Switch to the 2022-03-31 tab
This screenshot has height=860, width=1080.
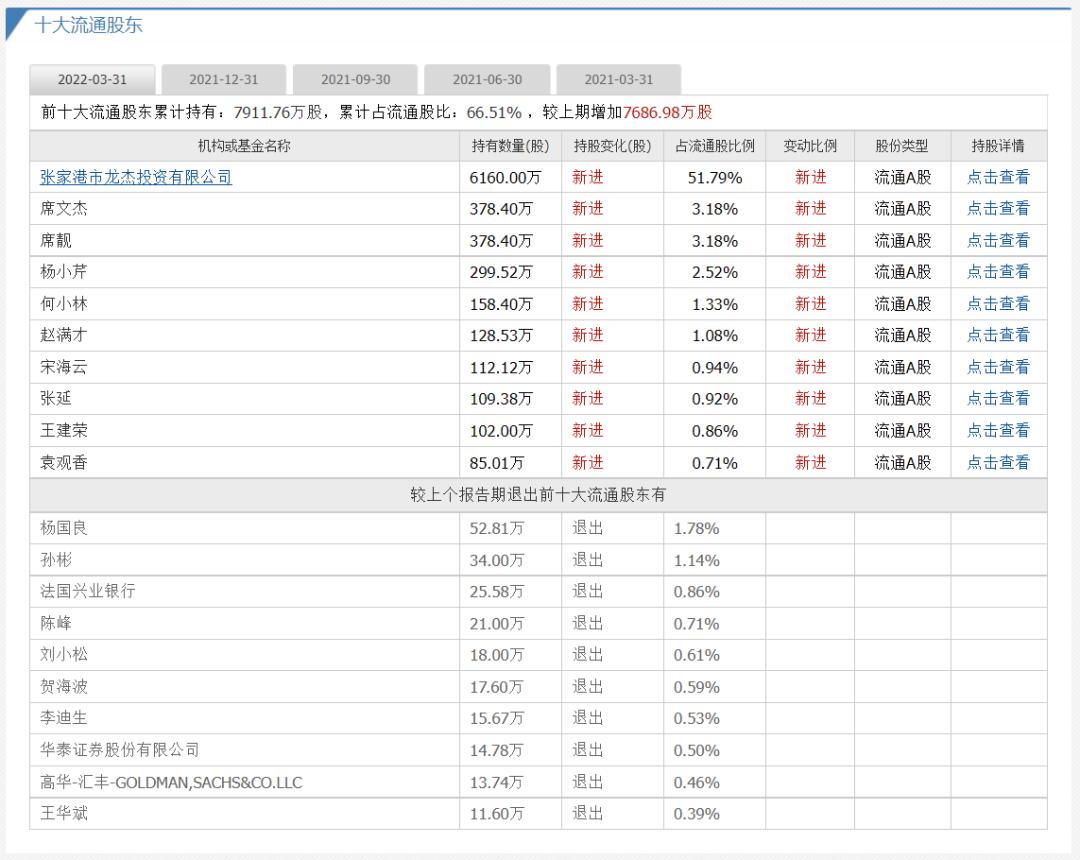(92, 80)
